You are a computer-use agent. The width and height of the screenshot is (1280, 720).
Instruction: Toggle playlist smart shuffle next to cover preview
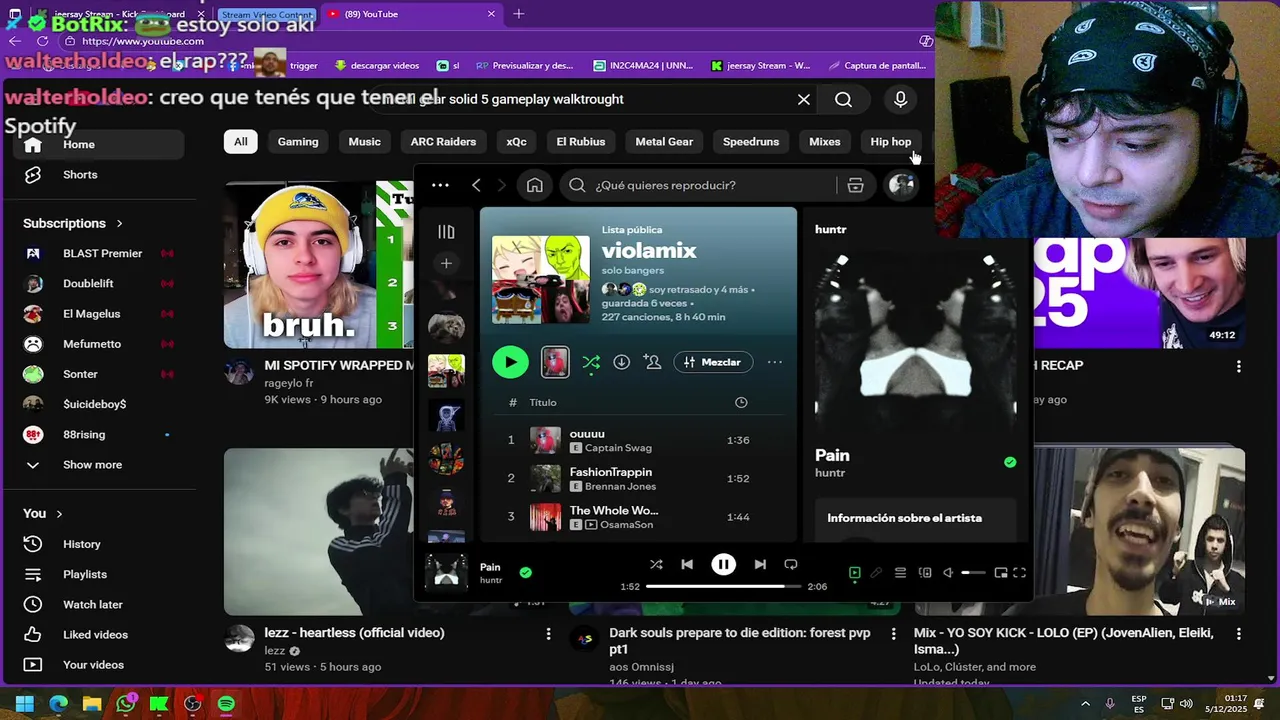click(591, 362)
